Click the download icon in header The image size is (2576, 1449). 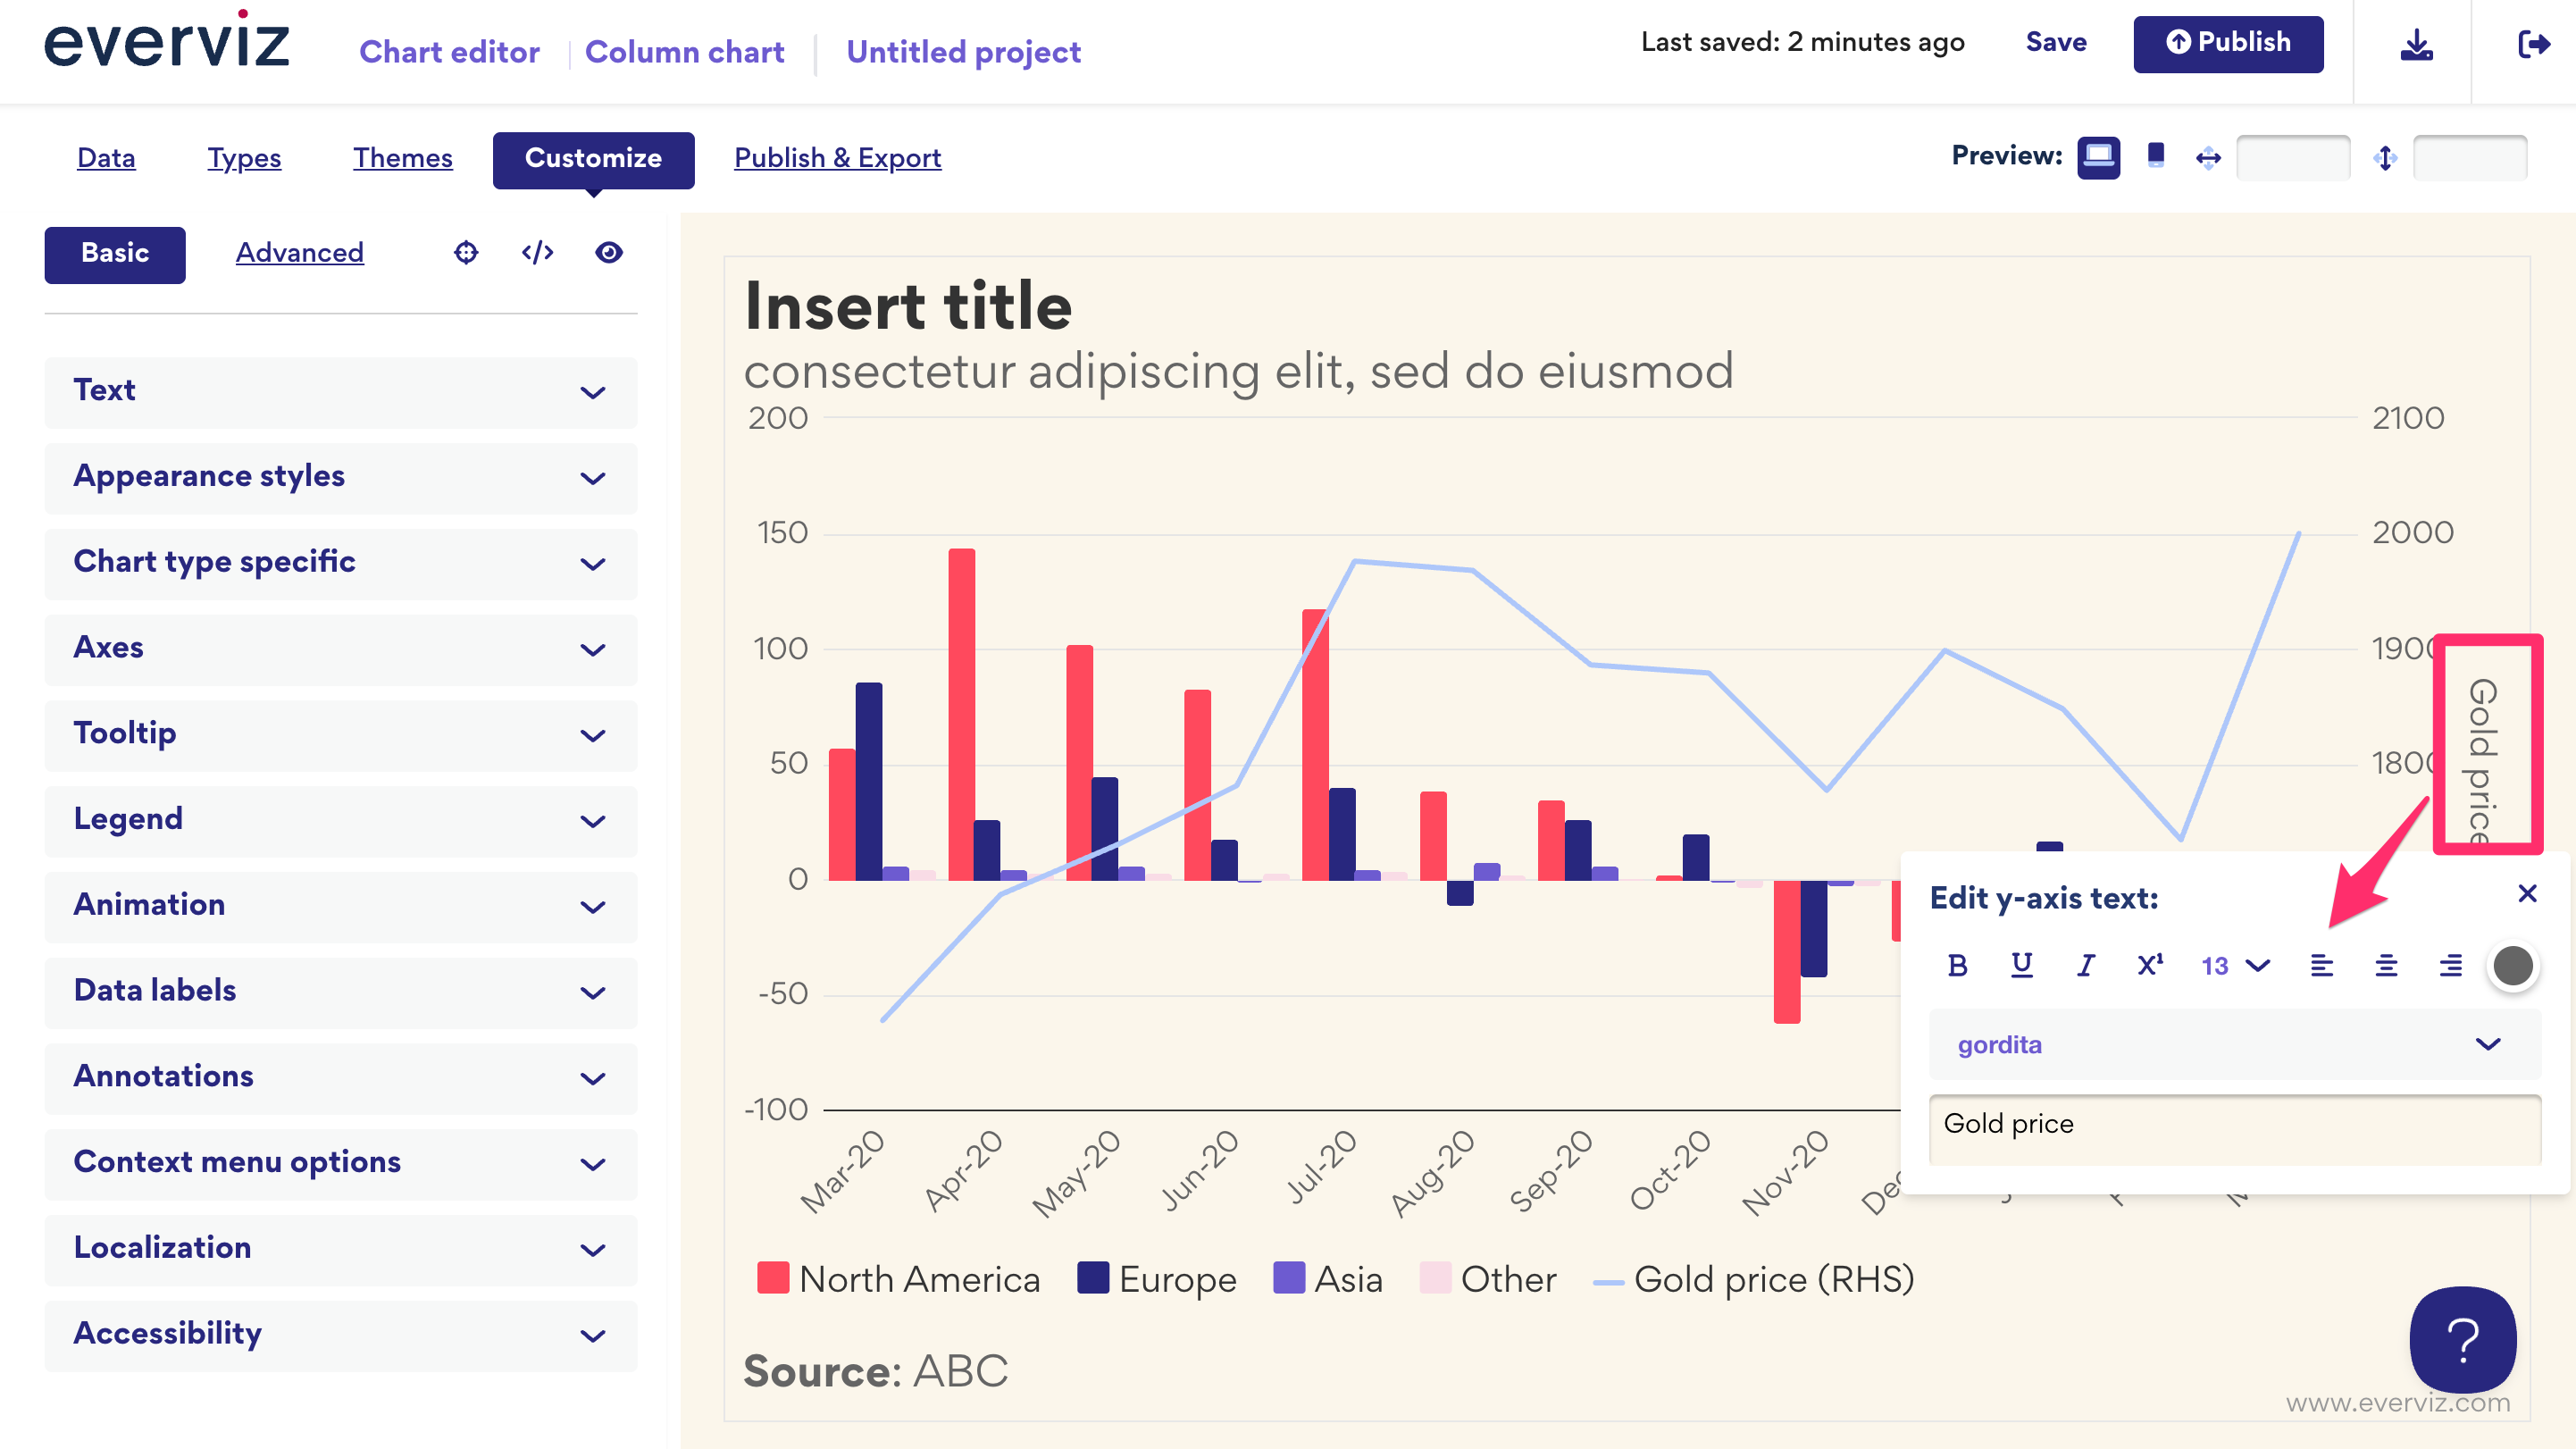point(2415,45)
